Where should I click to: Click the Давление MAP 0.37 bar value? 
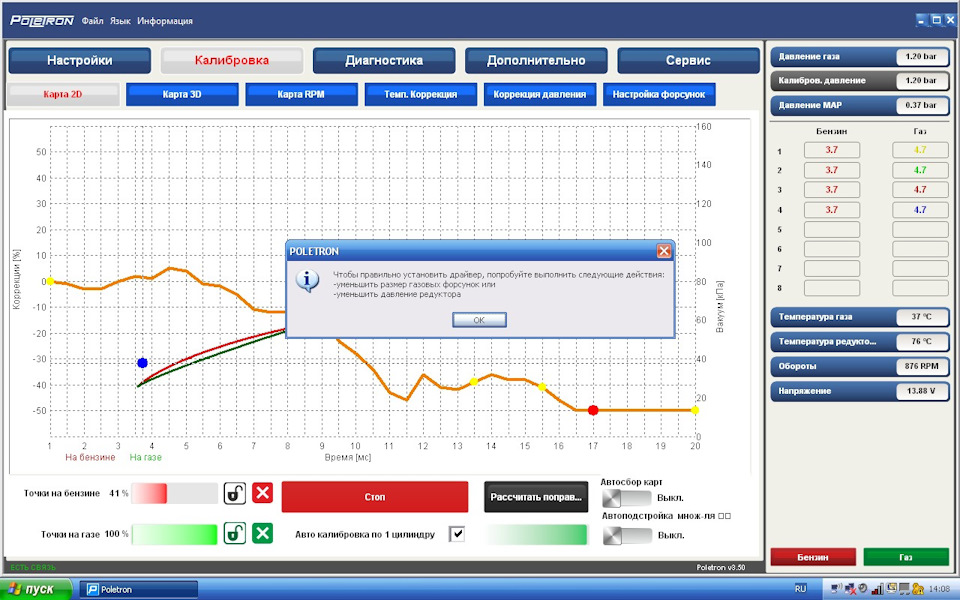point(921,105)
